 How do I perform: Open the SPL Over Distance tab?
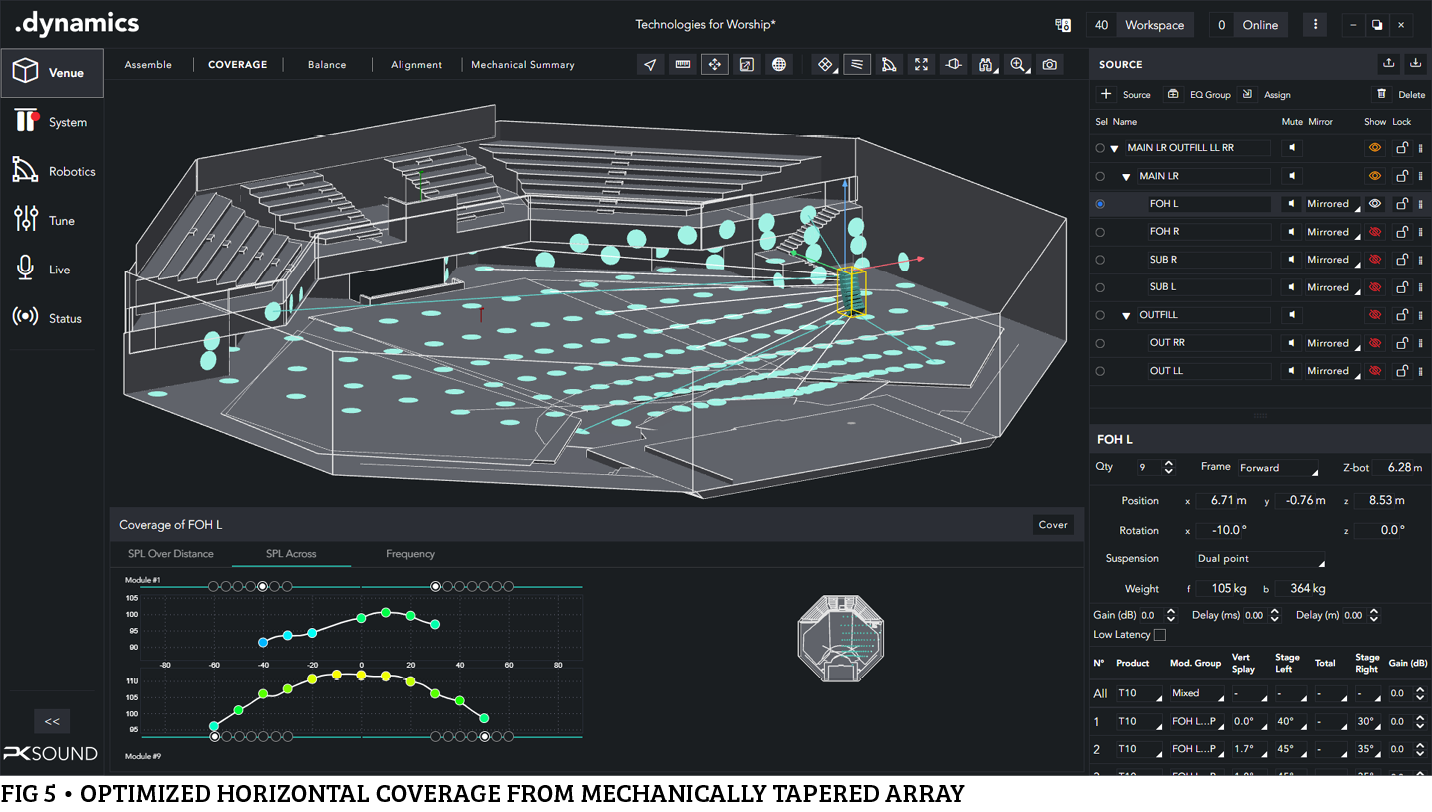pos(170,554)
